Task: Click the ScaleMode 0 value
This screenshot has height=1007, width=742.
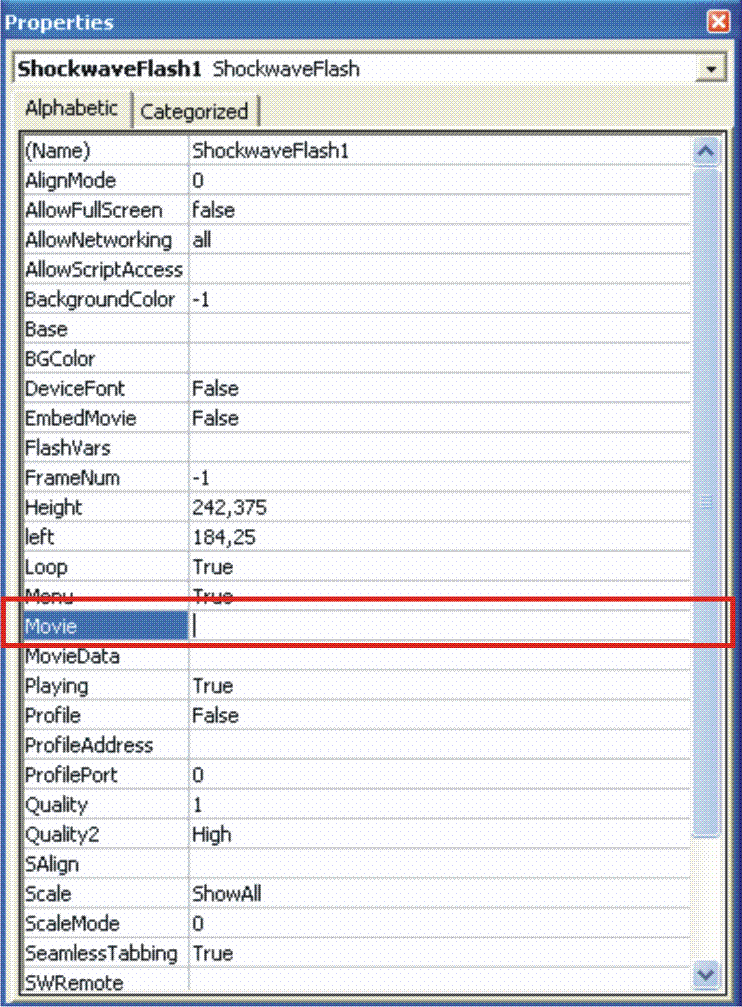Action: pos(198,924)
